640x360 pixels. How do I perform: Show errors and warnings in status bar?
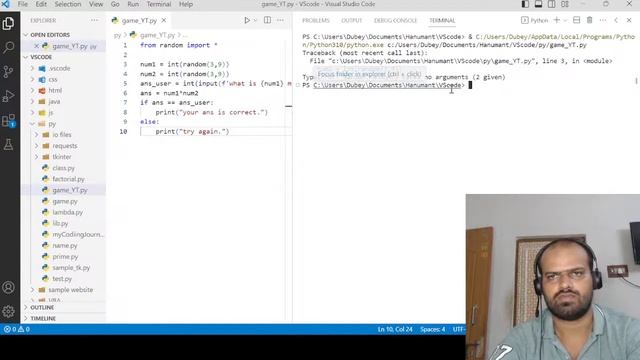pyautogui.click(x=17, y=329)
